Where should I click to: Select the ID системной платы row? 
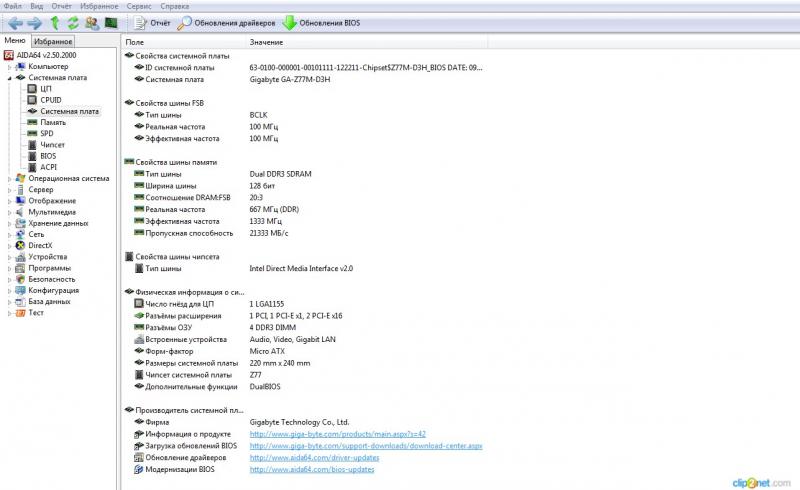tap(308, 67)
